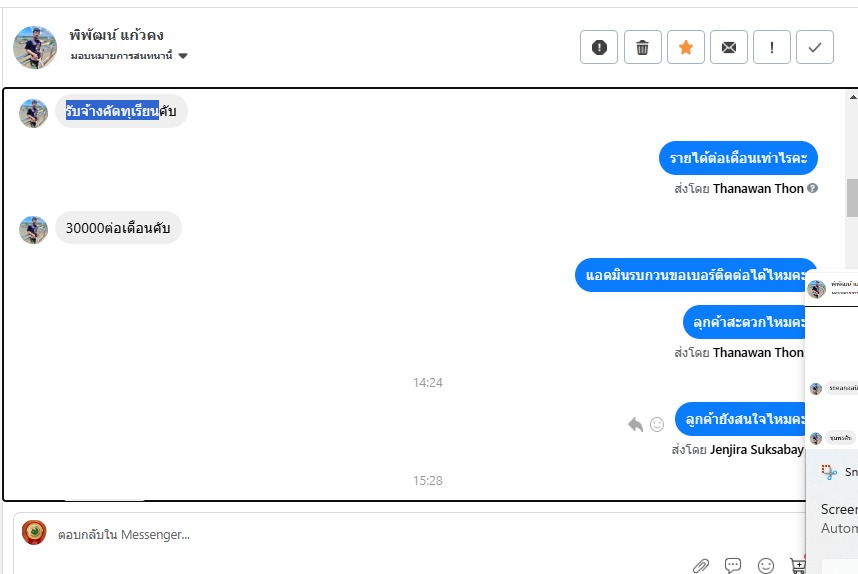Image resolution: width=858 pixels, height=574 pixels.
Task: Click the shopping cart icon in reply toolbar
Action: [x=797, y=565]
